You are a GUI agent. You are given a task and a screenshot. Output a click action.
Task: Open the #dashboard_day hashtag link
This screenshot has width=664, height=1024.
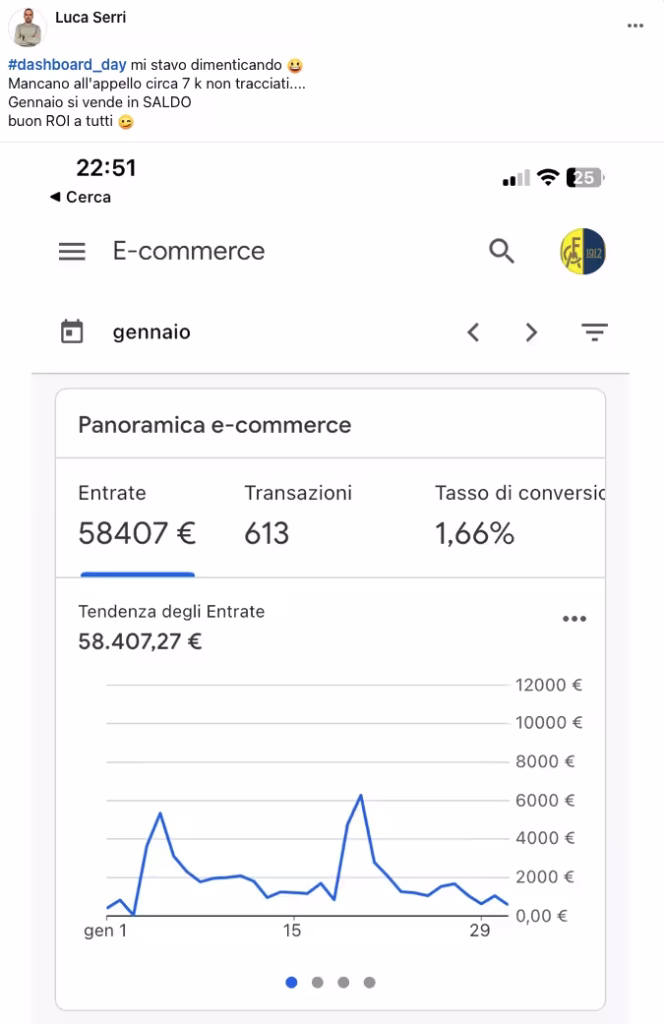click(x=67, y=65)
